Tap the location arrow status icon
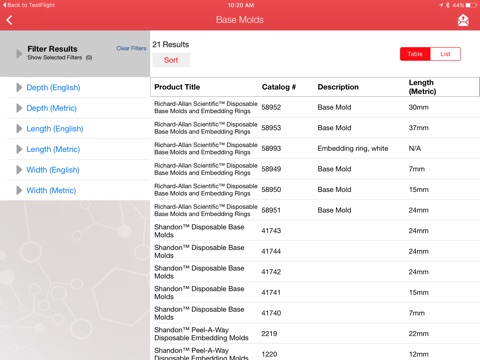Viewport: 480px width, 360px height. pos(441,5)
